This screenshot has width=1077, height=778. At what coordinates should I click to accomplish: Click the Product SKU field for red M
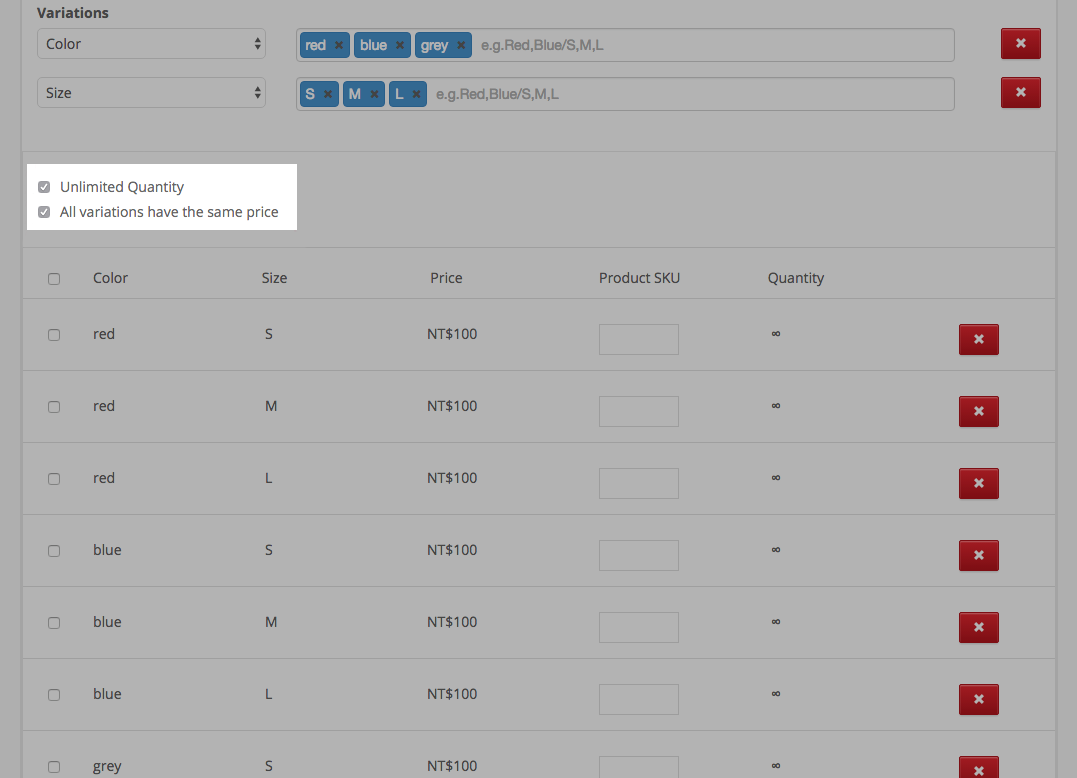pos(639,411)
